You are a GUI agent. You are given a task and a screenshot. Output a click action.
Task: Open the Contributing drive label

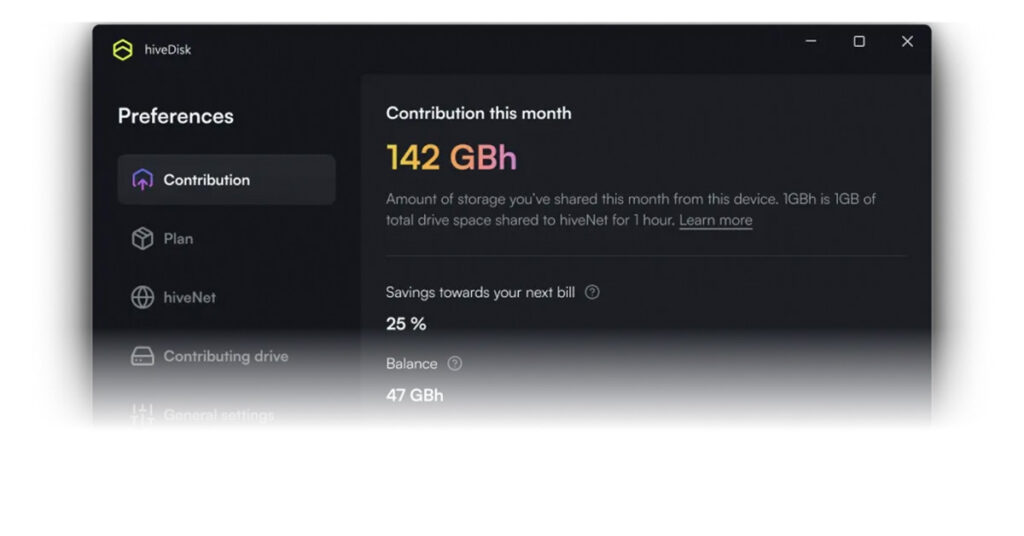click(225, 356)
